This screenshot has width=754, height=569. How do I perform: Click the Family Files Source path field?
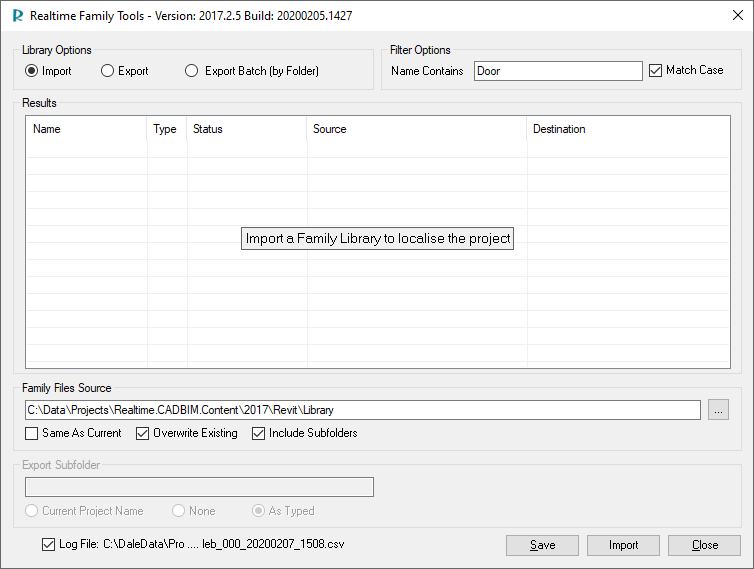tap(363, 410)
